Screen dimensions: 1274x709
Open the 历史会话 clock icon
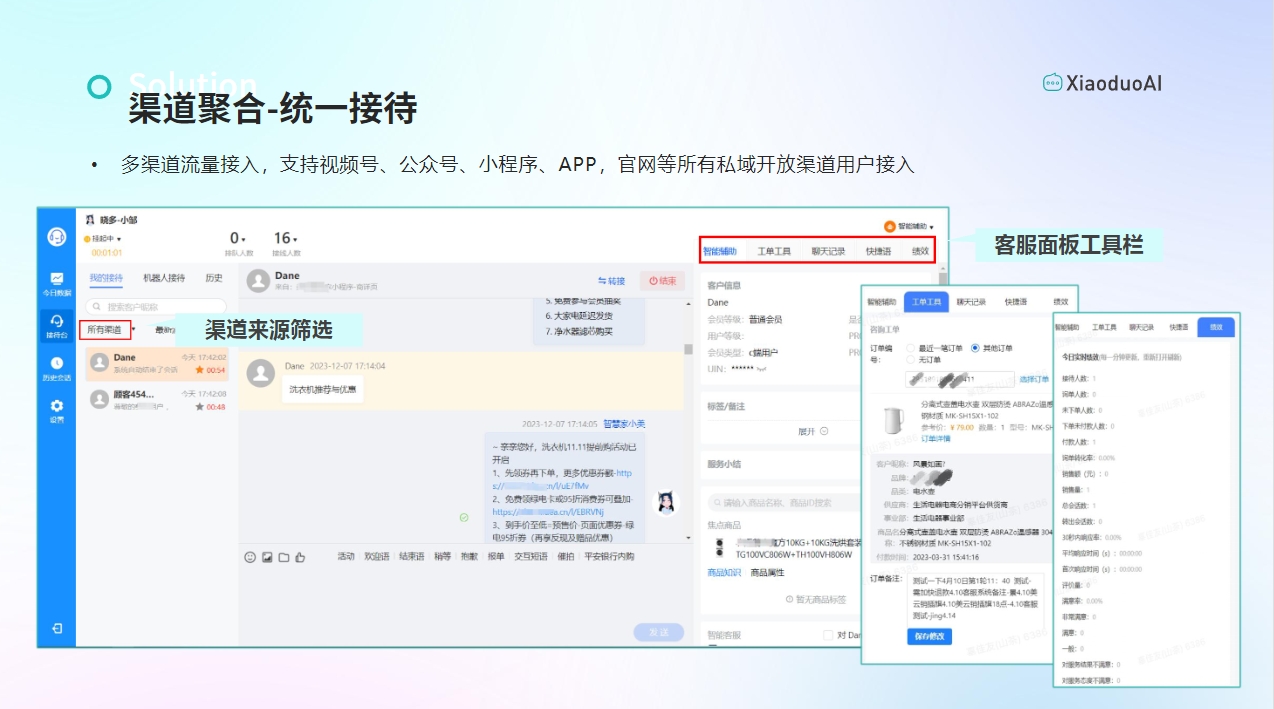pyautogui.click(x=57, y=363)
